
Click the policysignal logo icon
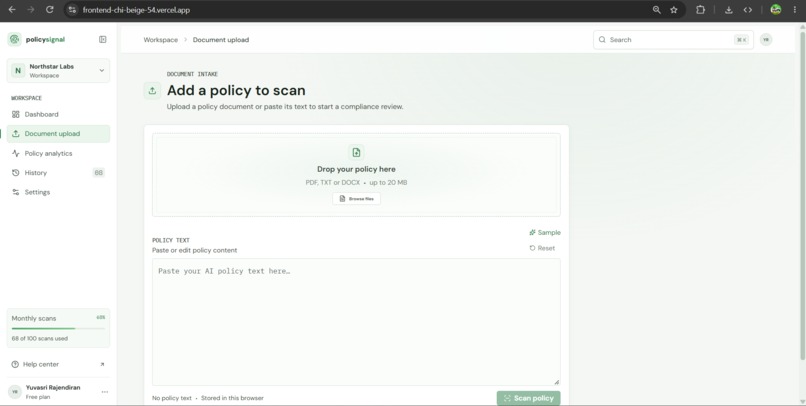pyautogui.click(x=14, y=39)
